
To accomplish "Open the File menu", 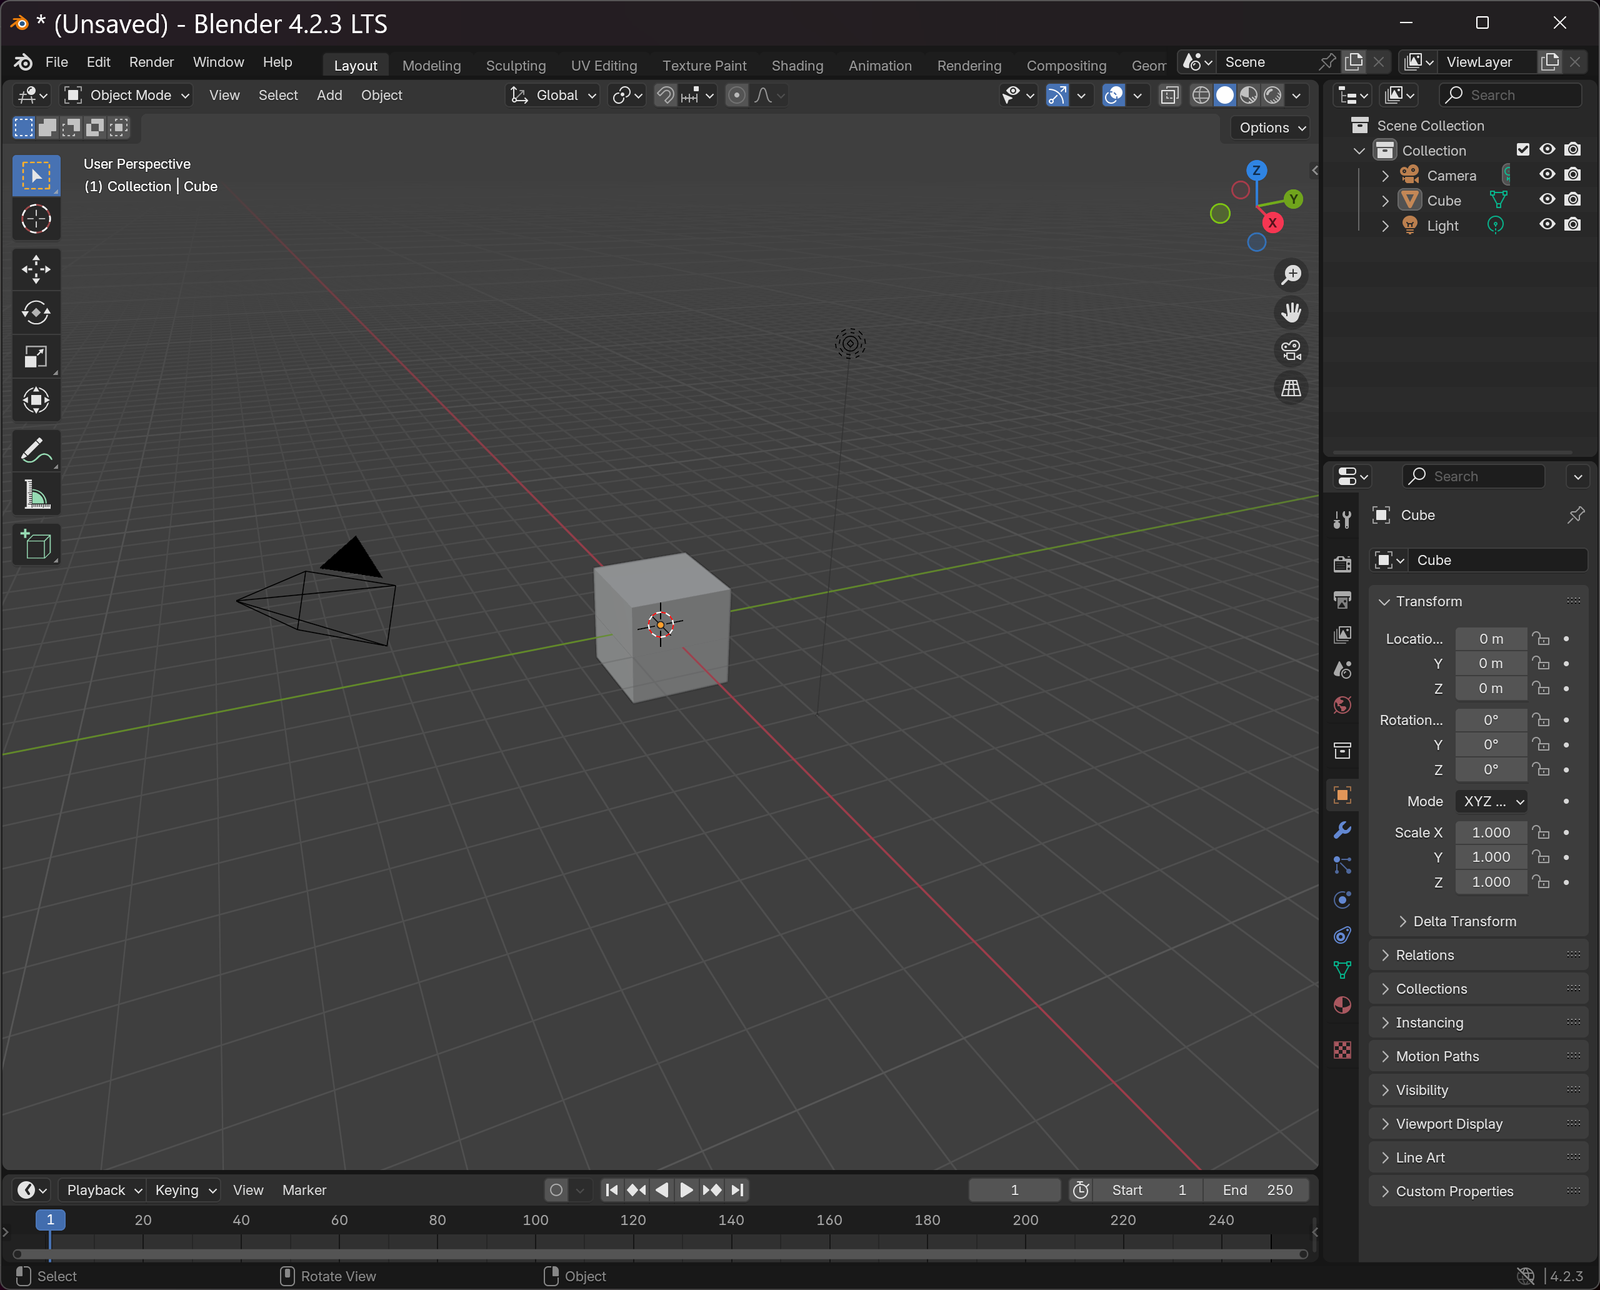I will pyautogui.click(x=57, y=62).
